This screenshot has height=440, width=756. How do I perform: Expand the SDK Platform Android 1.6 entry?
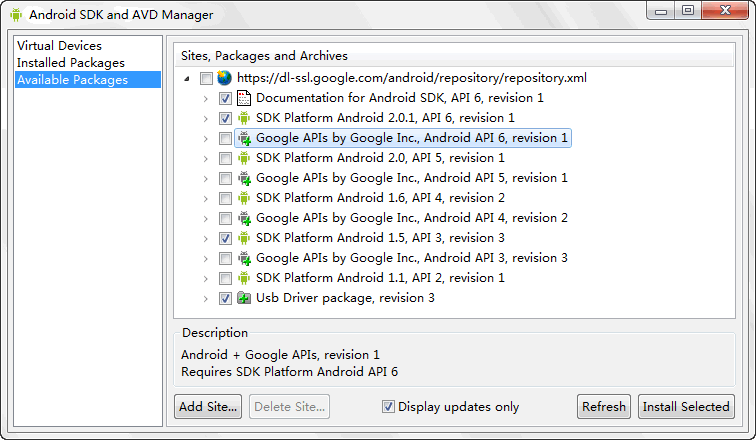pyautogui.click(x=206, y=198)
